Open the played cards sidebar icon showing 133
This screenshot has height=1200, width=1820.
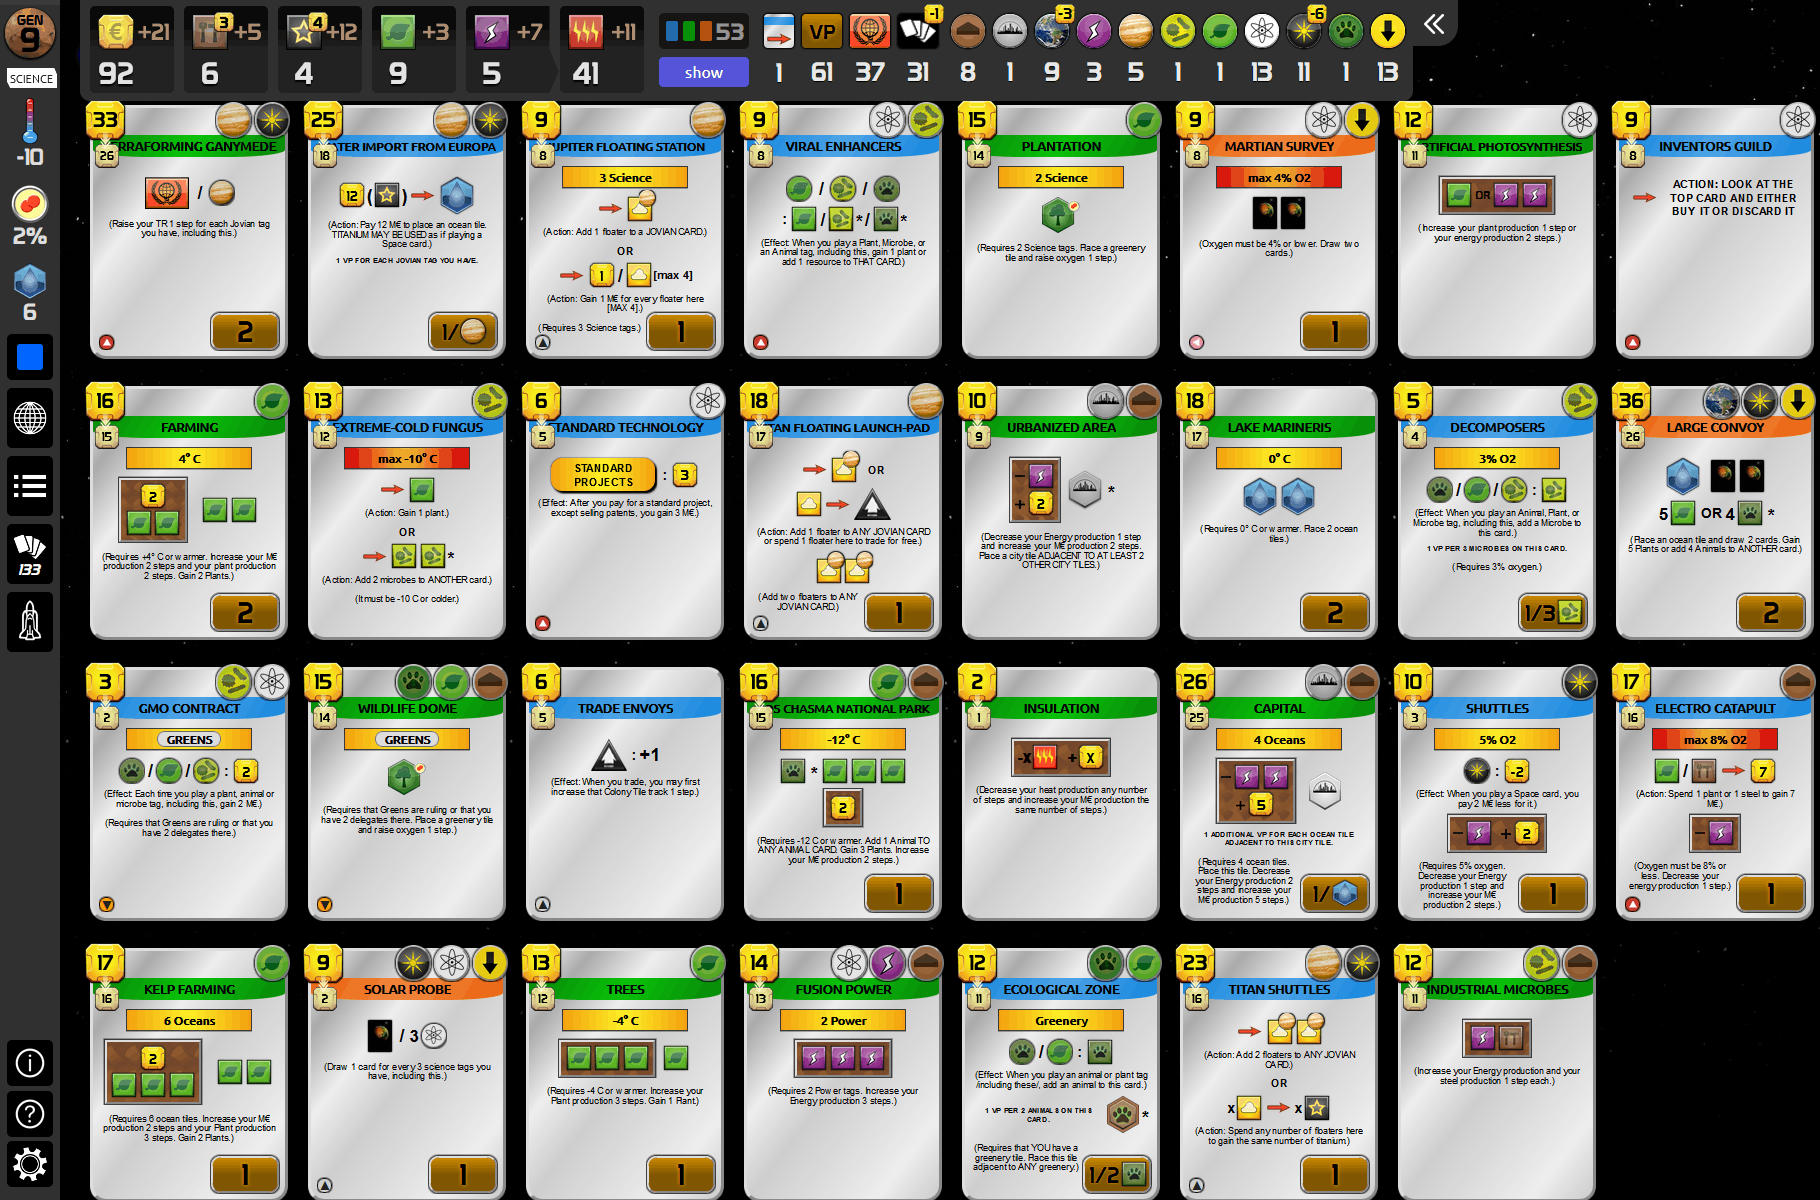(30, 554)
